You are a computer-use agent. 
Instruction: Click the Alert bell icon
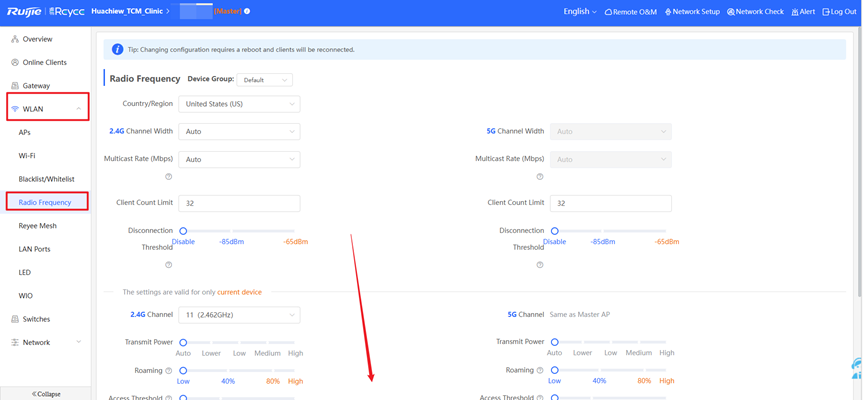(794, 12)
